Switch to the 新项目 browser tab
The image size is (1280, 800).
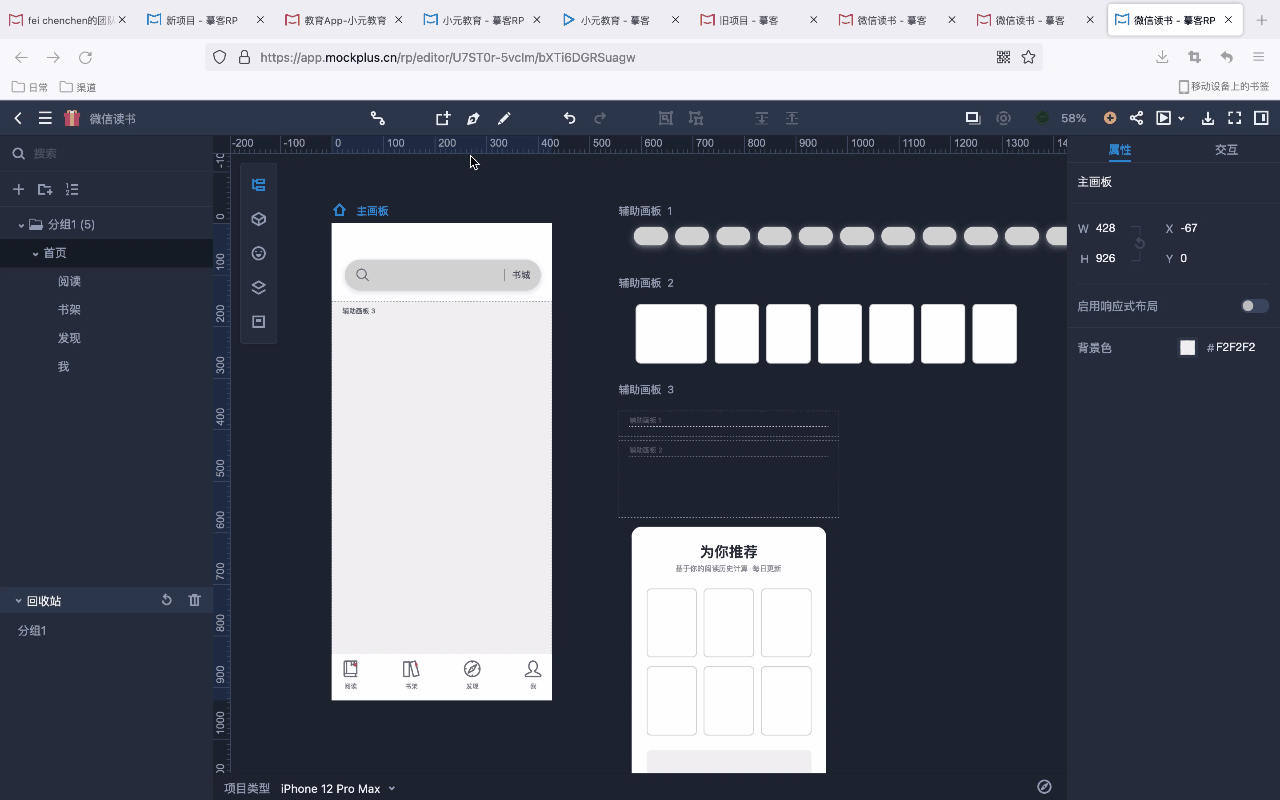pyautogui.click(x=201, y=20)
